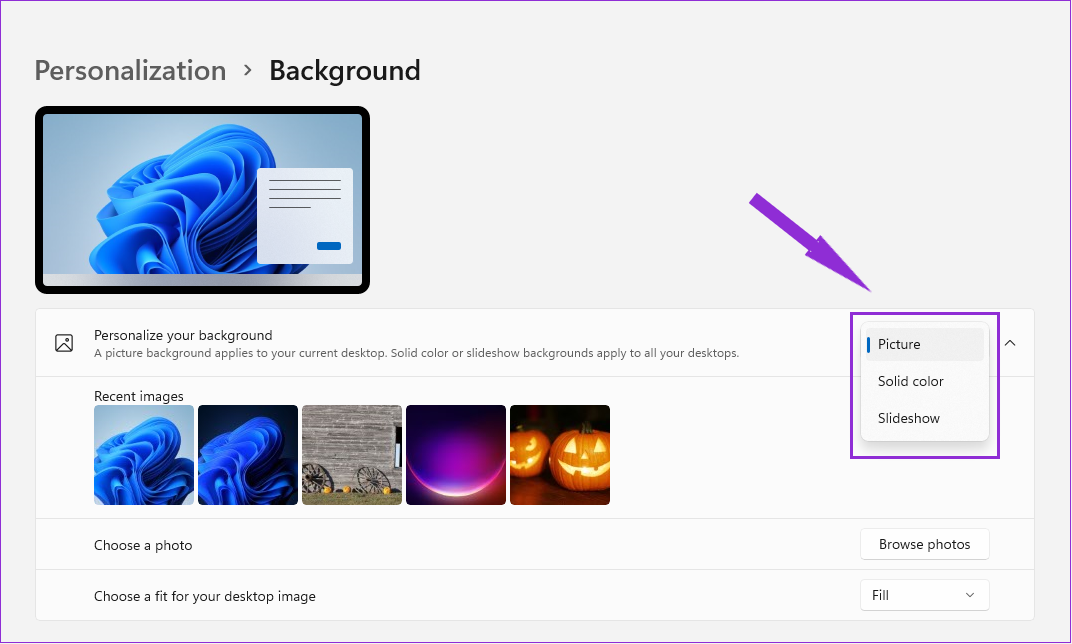1072x644 pixels.
Task: Click the Choose a photo row
Action: pyautogui.click(x=143, y=544)
